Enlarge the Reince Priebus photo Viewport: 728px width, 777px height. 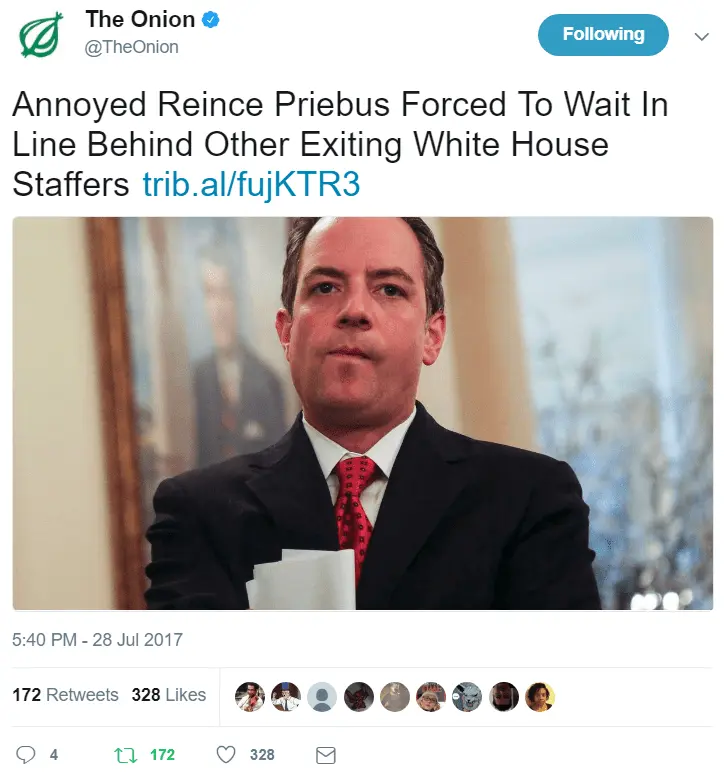(x=363, y=413)
